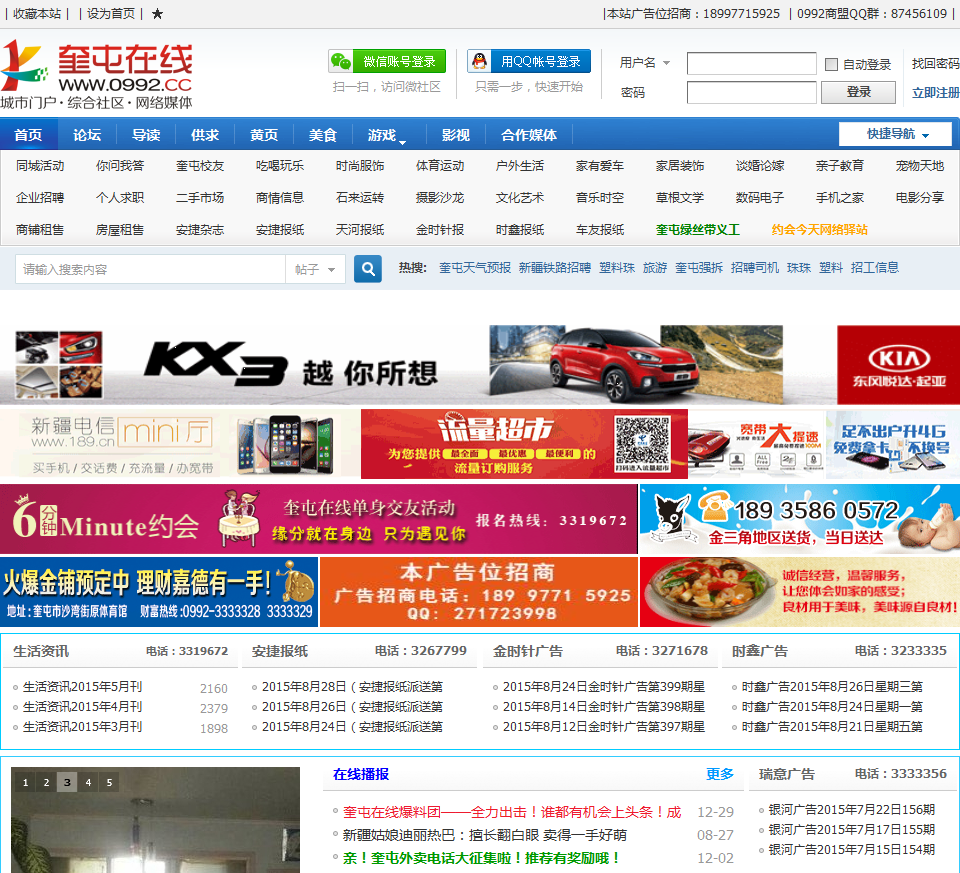Open the 供求 tab
This screenshot has height=873, width=960.
coord(205,135)
